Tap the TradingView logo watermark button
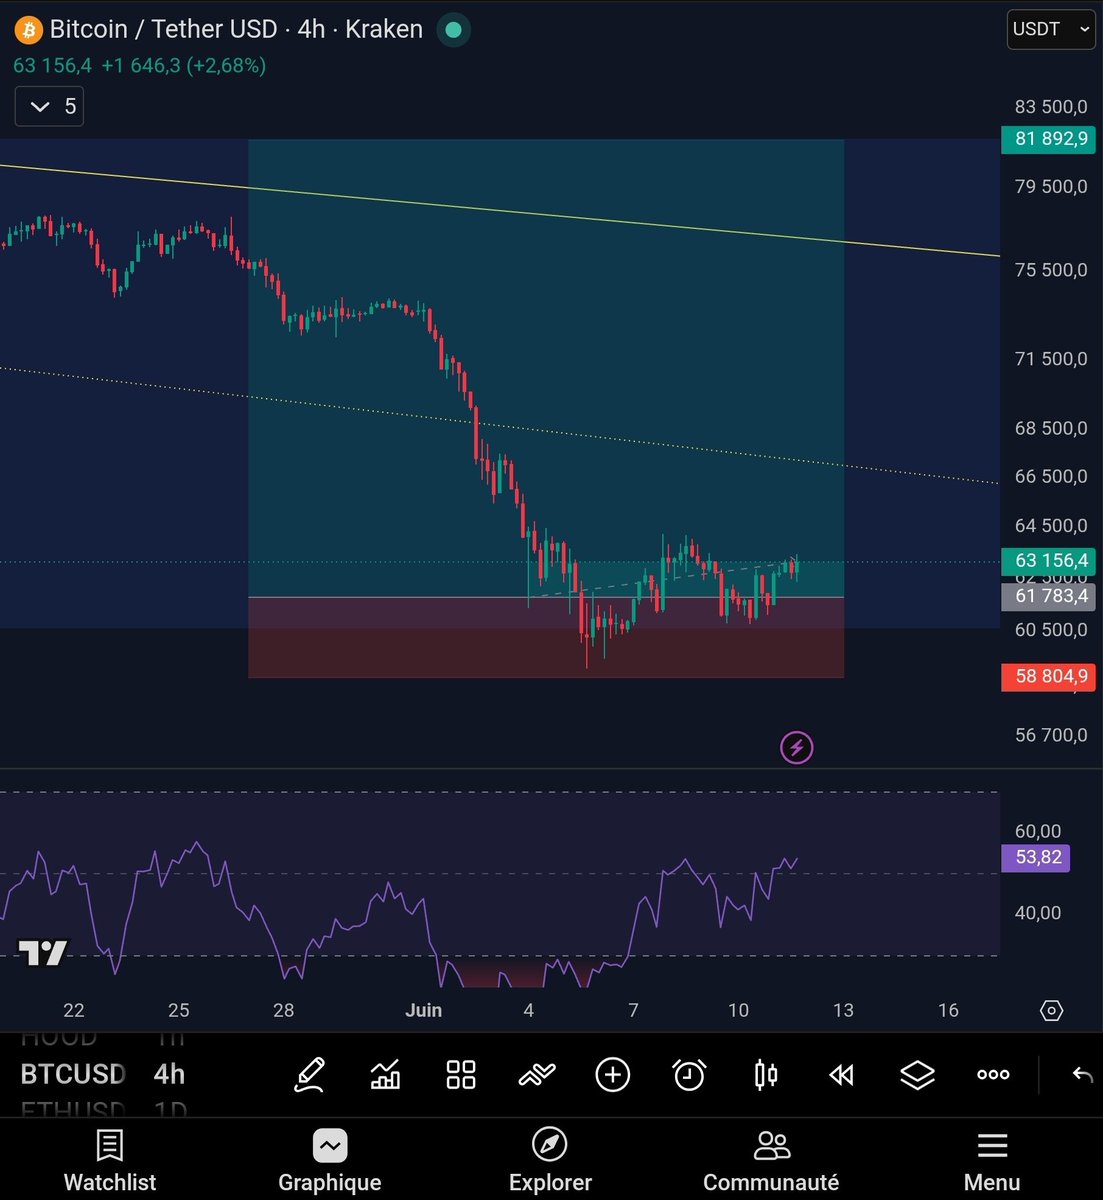 43,953
